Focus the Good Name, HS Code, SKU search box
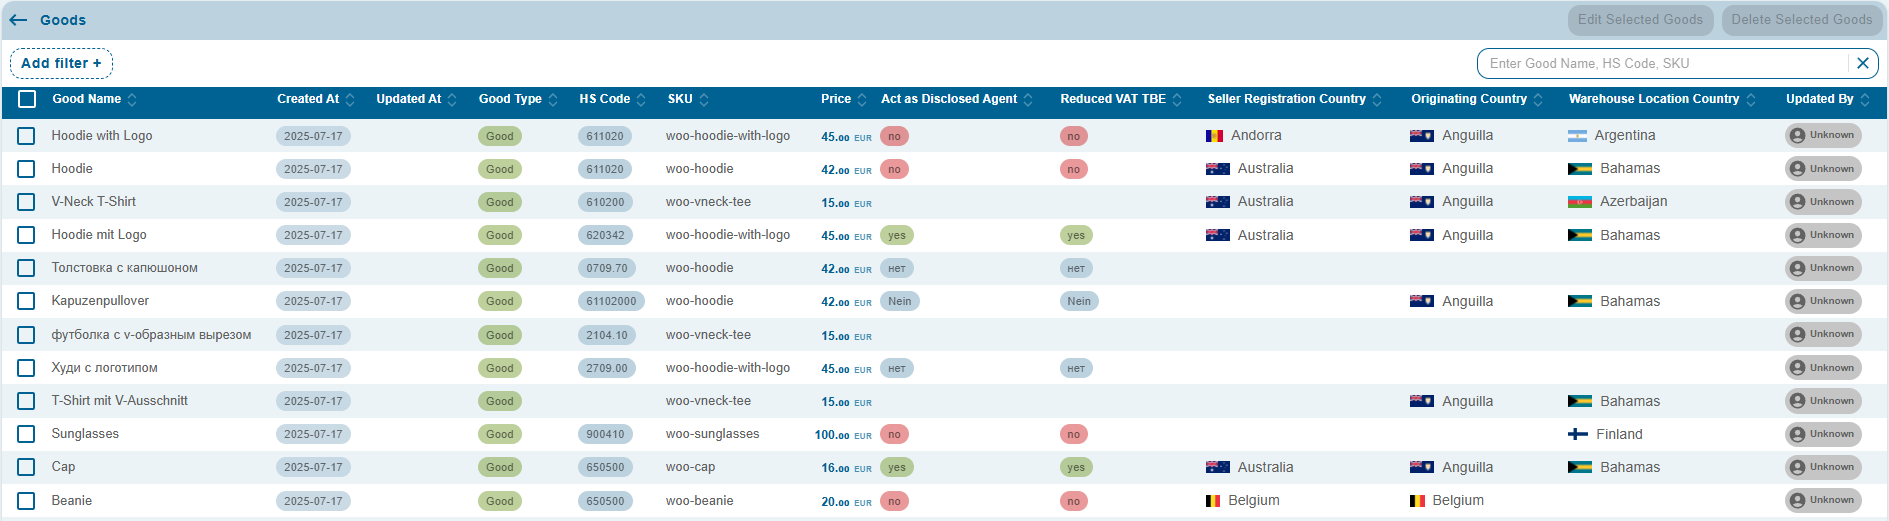Image resolution: width=1889 pixels, height=521 pixels. click(1660, 63)
